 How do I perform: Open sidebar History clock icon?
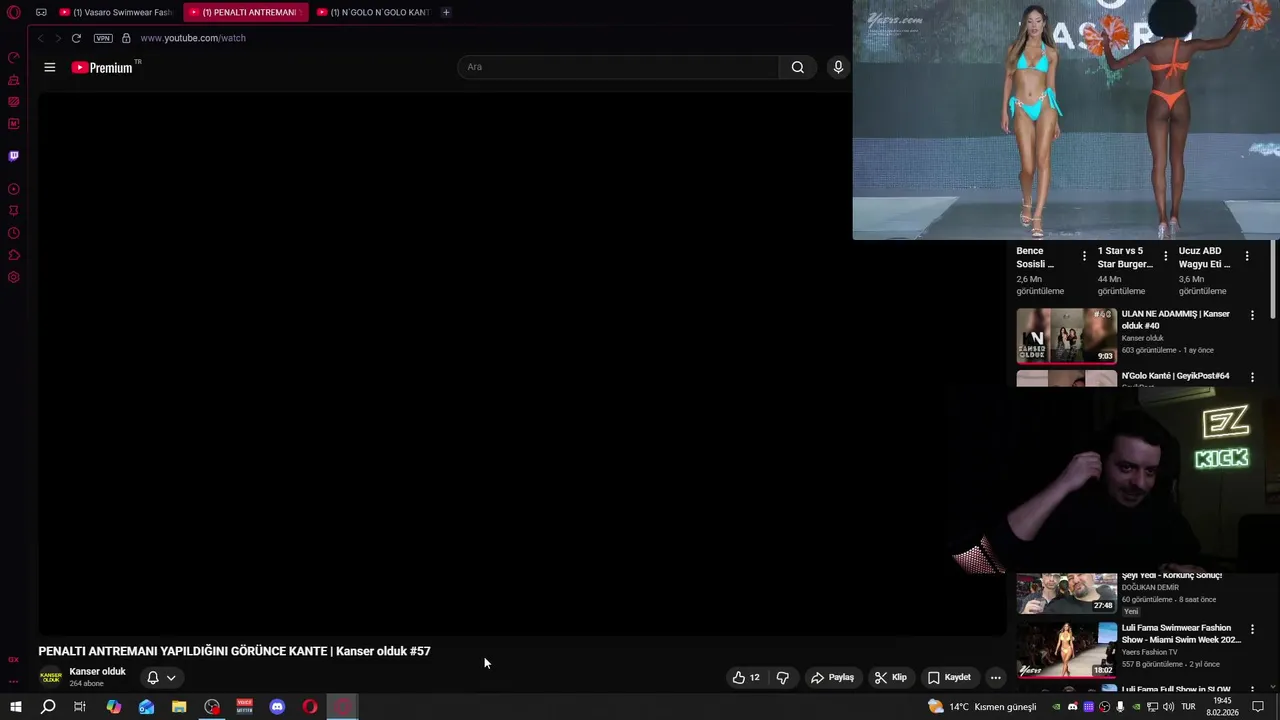click(x=14, y=233)
